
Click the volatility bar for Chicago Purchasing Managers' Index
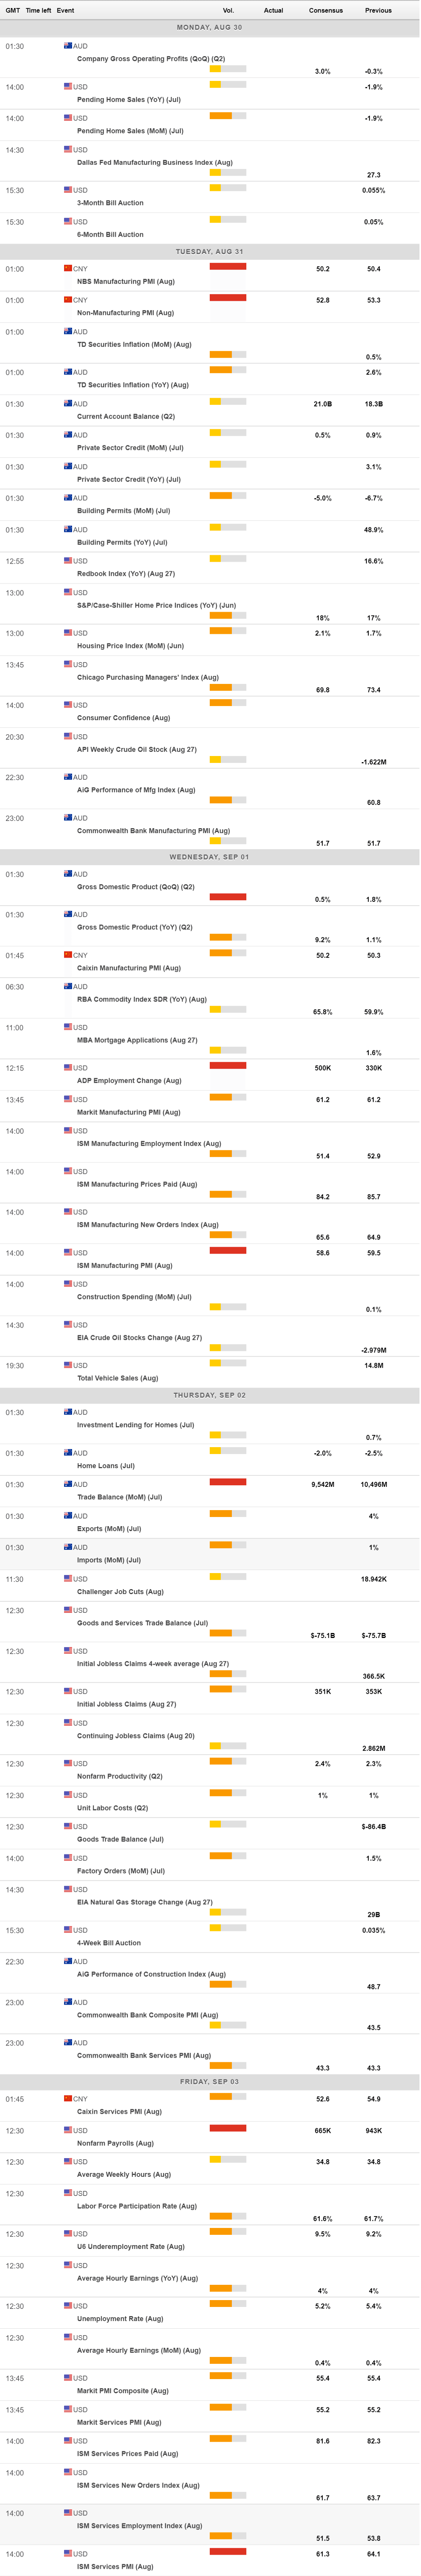[228, 687]
